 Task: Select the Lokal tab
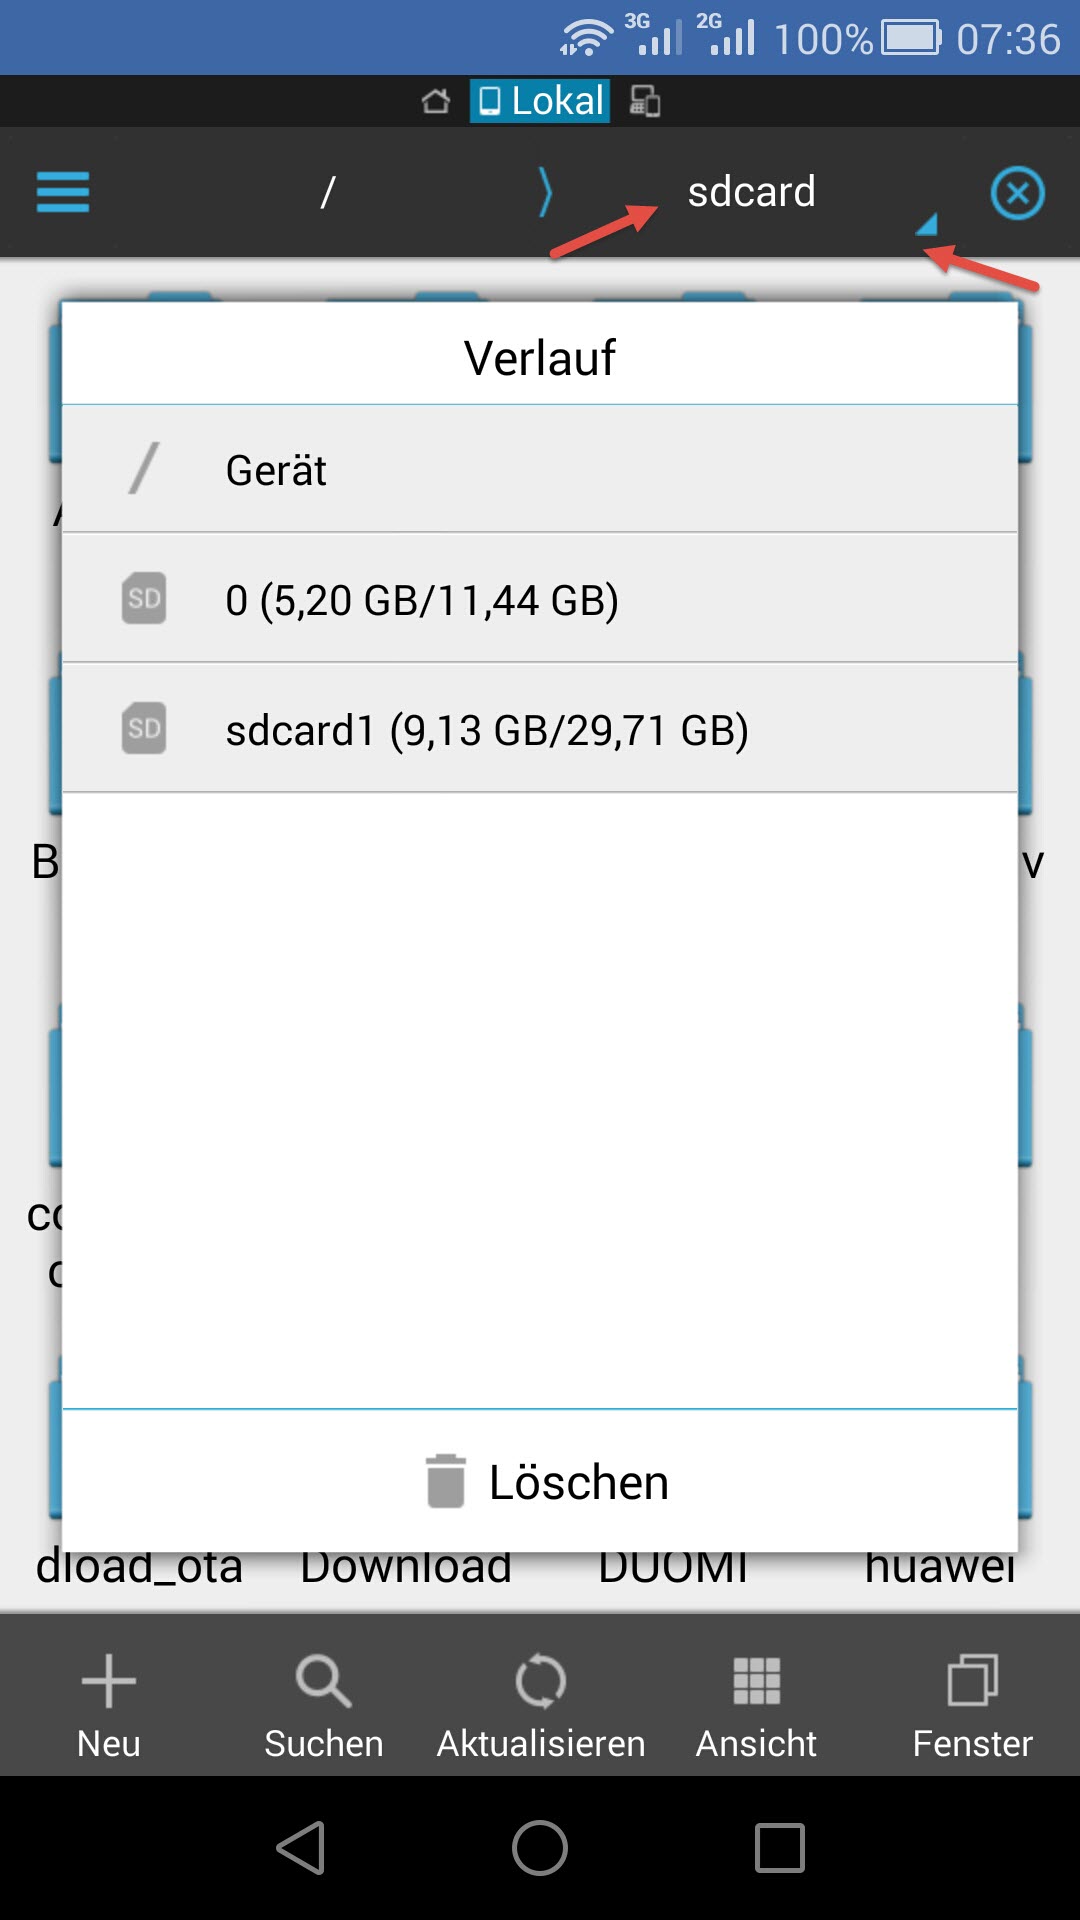(x=540, y=101)
